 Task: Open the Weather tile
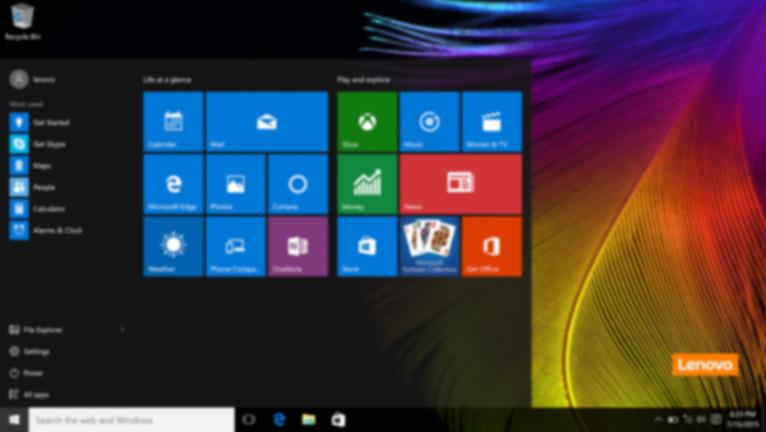point(173,246)
